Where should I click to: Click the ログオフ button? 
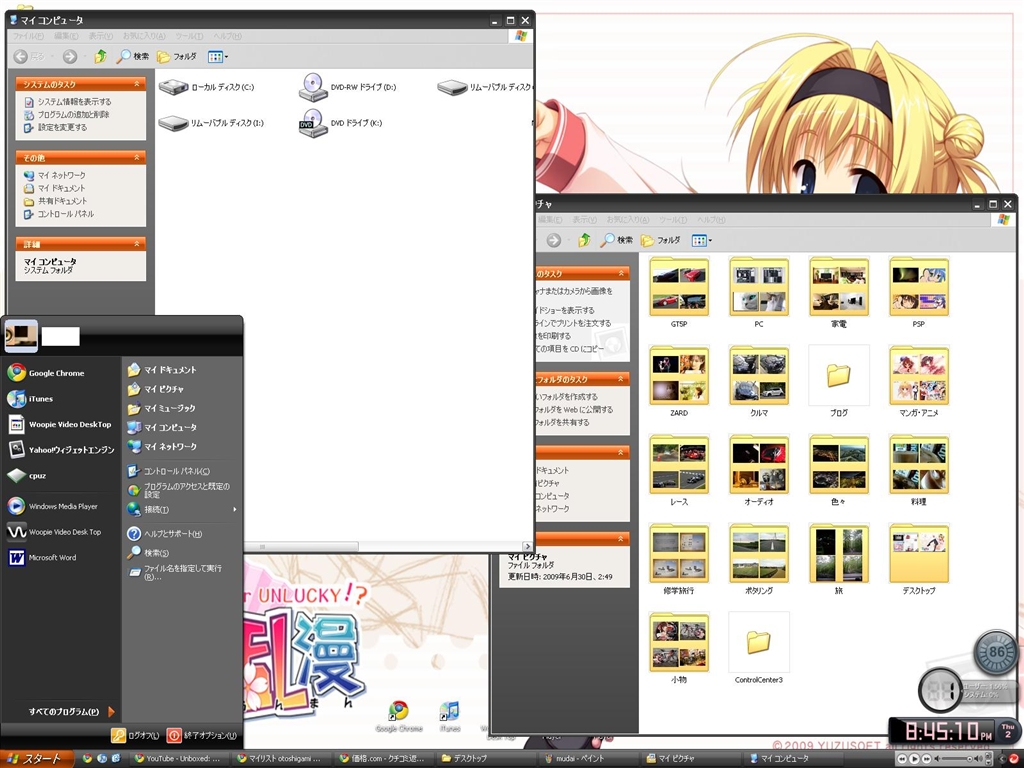(134, 736)
